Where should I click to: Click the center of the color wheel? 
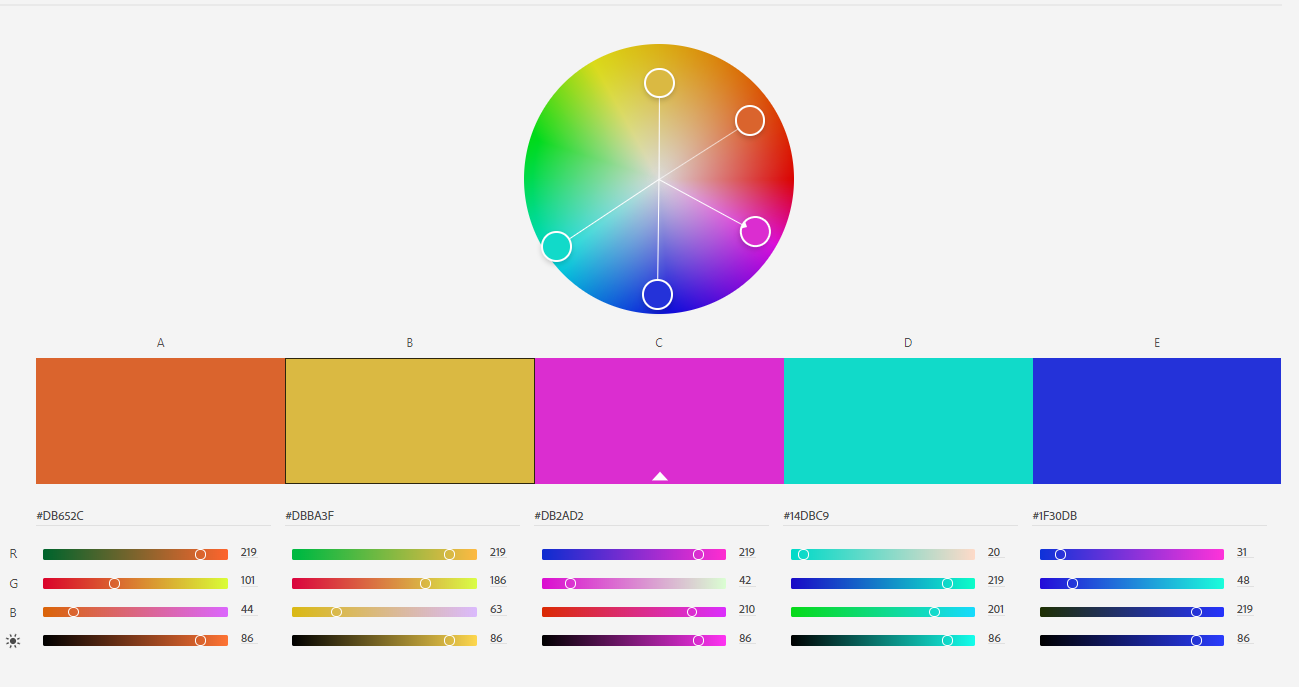pyautogui.click(x=659, y=180)
